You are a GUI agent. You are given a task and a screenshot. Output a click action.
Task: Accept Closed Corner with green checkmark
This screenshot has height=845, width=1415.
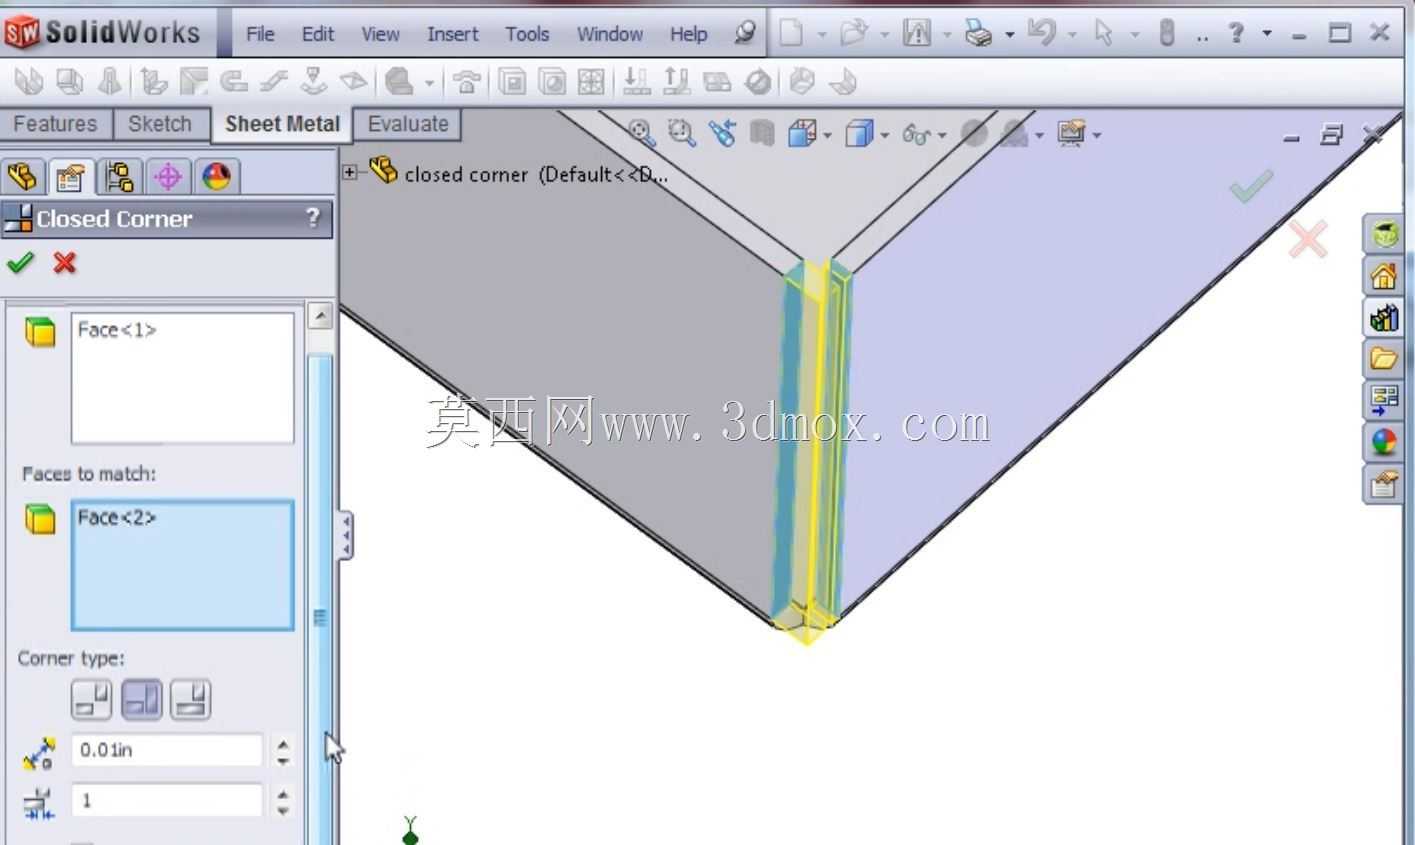20,263
